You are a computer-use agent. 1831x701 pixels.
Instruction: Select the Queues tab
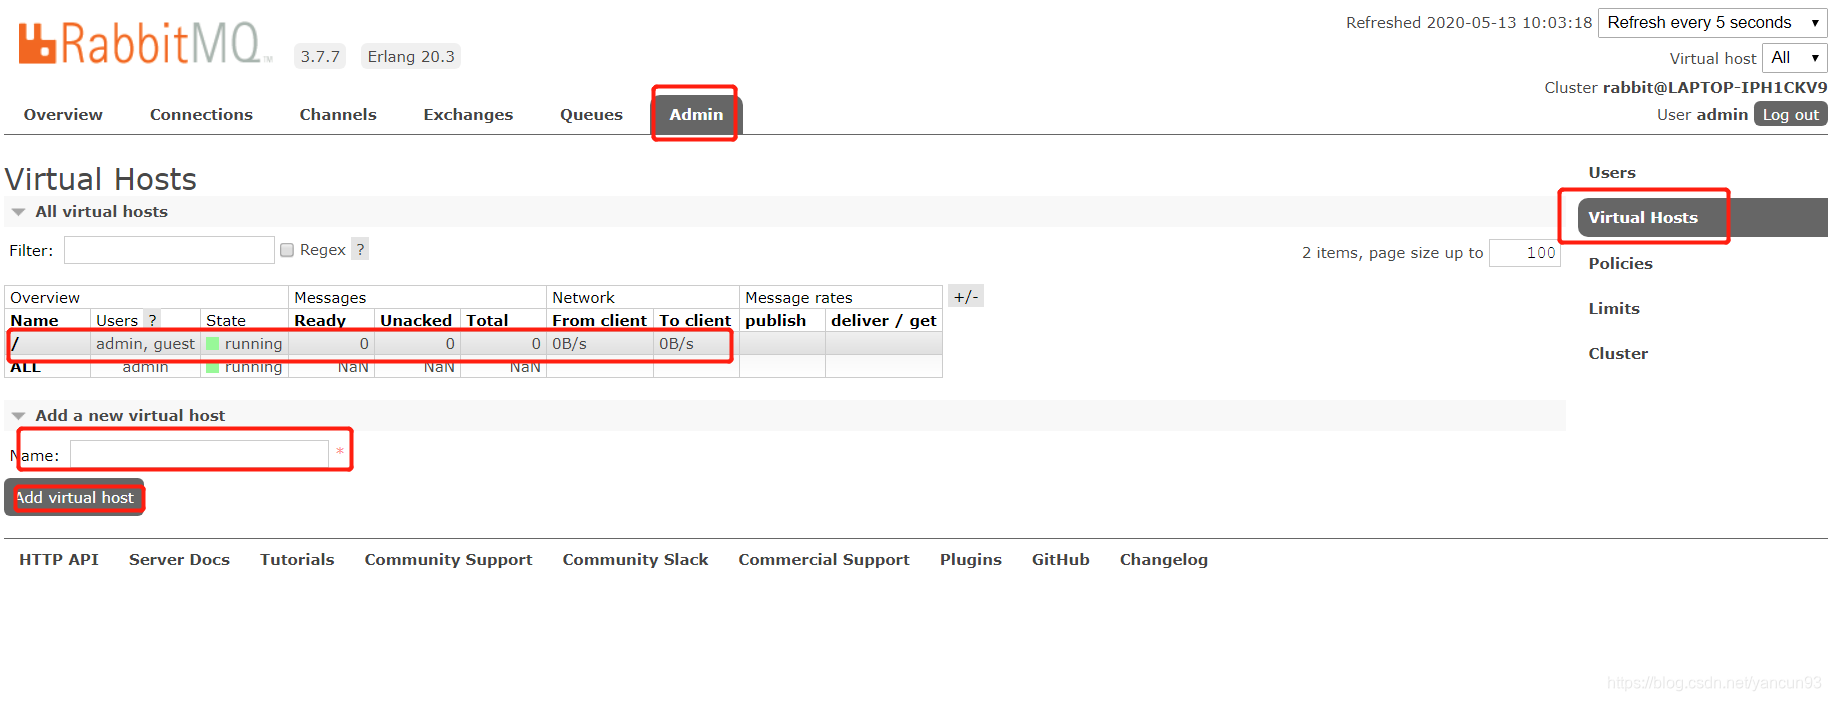coord(591,114)
